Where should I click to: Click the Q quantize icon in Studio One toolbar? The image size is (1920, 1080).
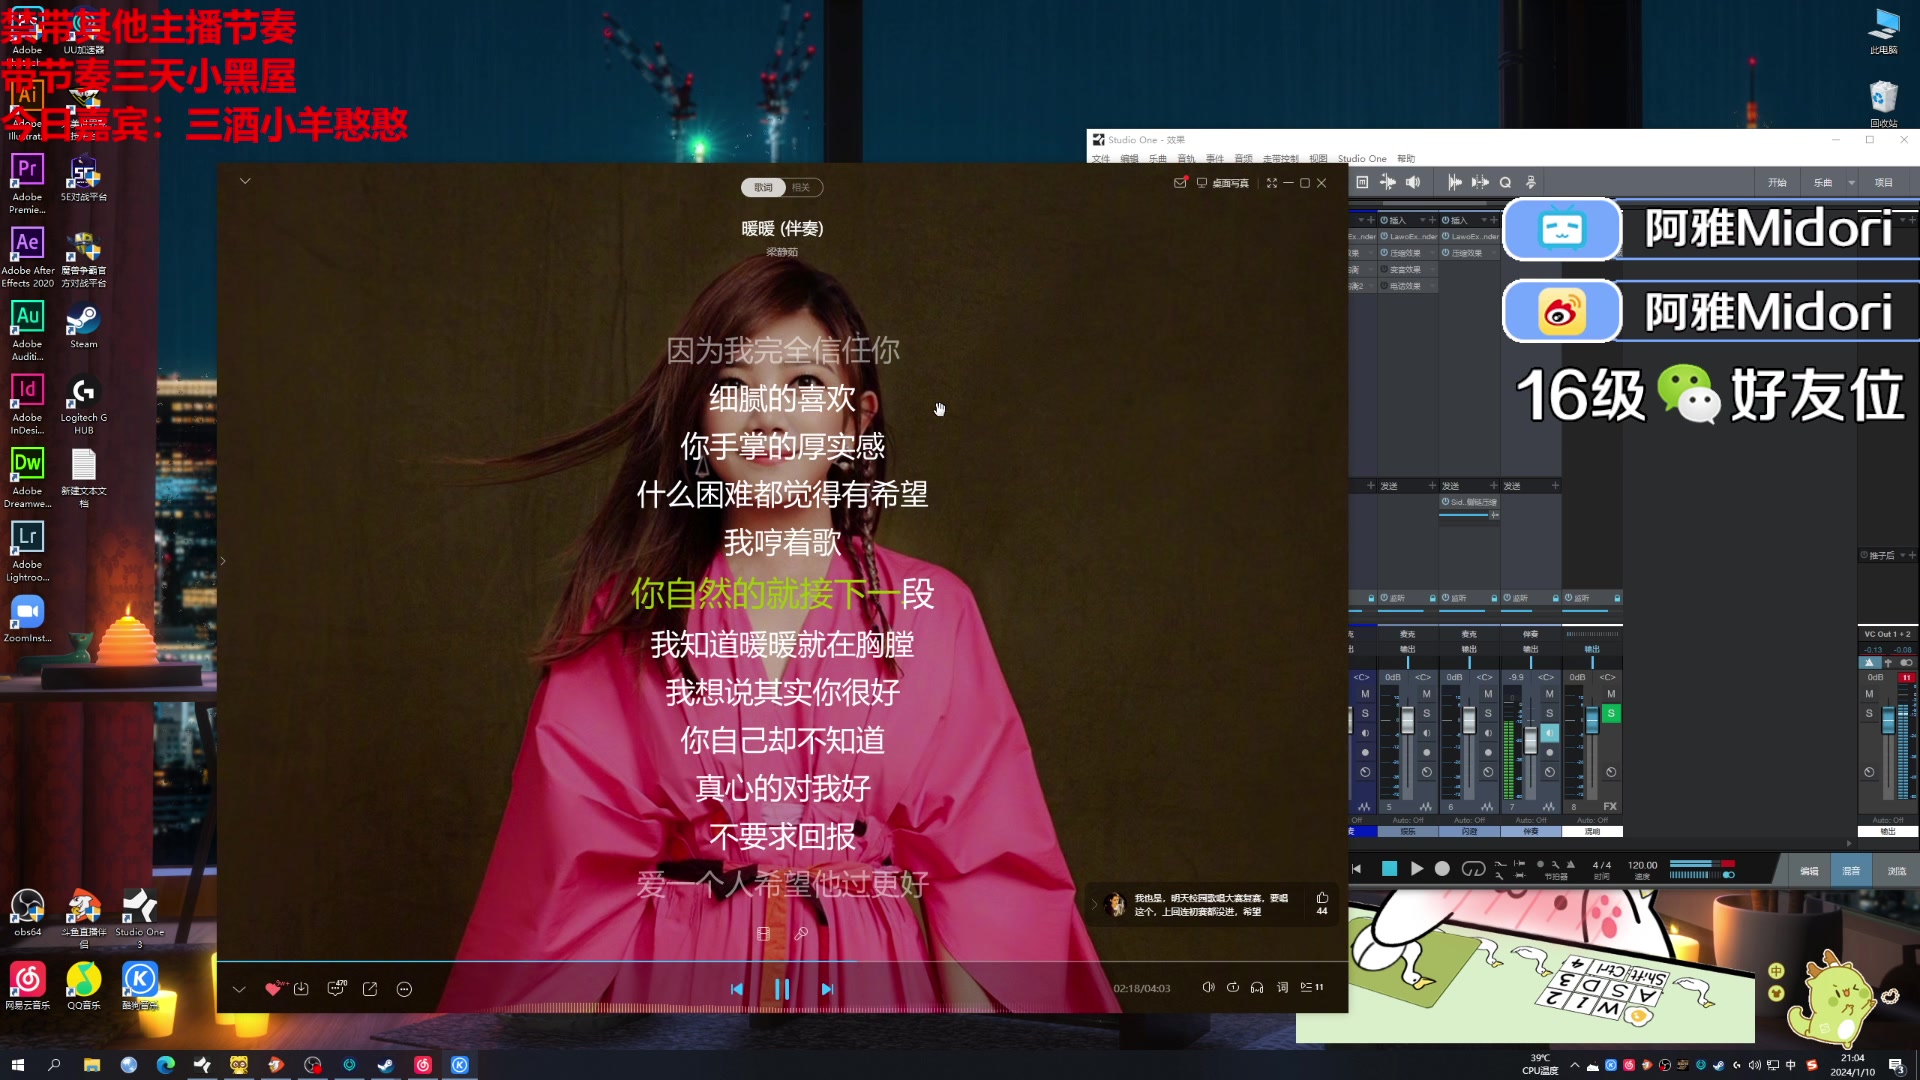[x=1505, y=182]
